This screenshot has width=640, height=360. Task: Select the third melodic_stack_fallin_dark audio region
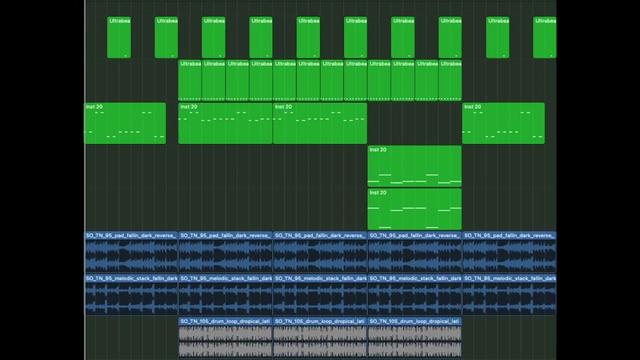coord(320,295)
